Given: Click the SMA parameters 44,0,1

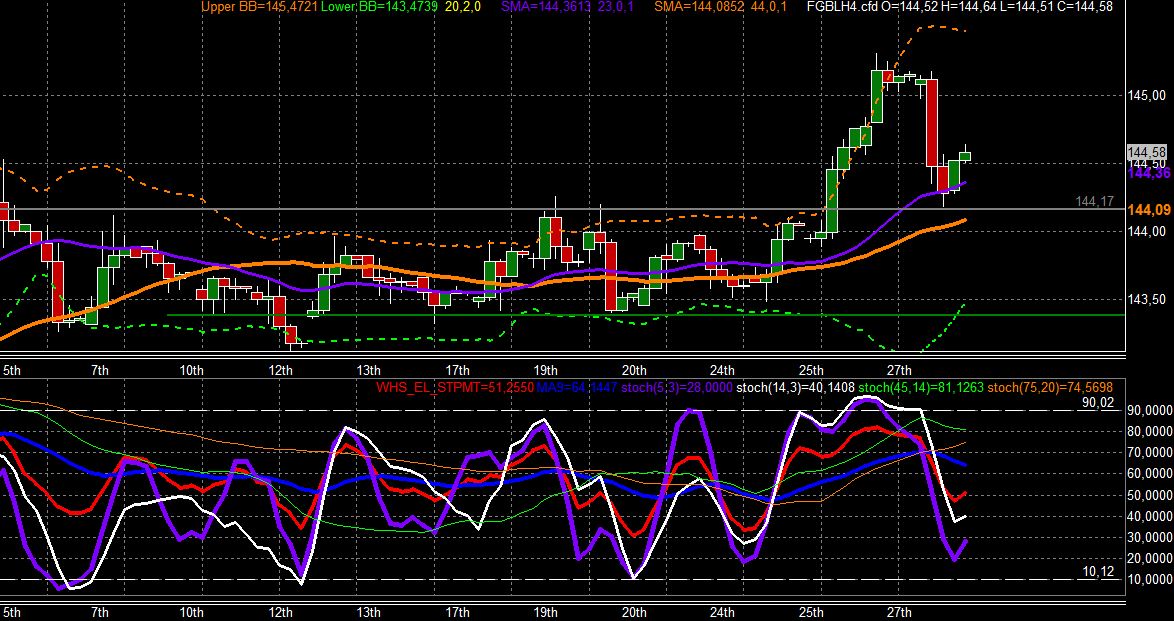Looking at the screenshot, I should pyautogui.click(x=767, y=7).
